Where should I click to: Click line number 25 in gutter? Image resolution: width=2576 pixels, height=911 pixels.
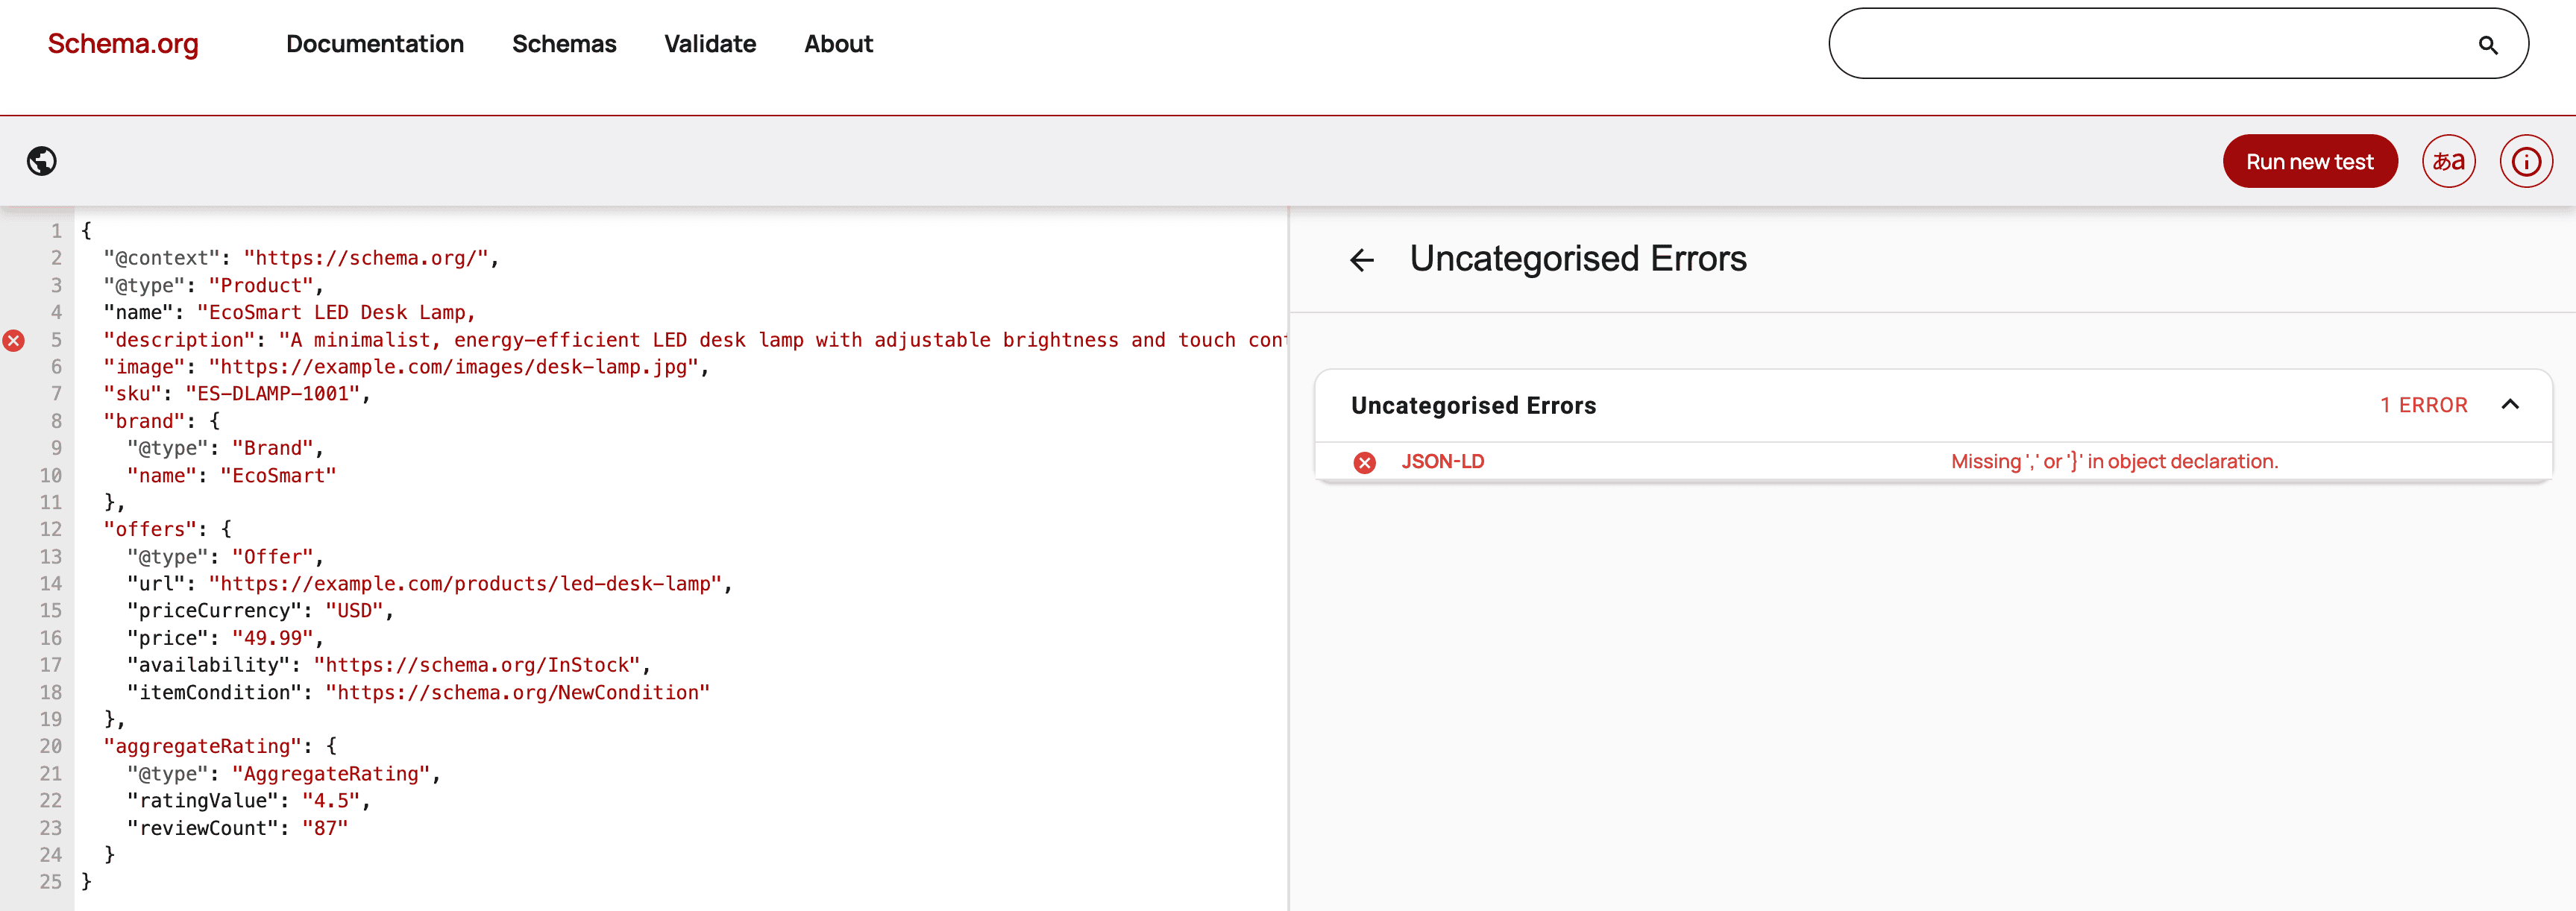coord(51,882)
